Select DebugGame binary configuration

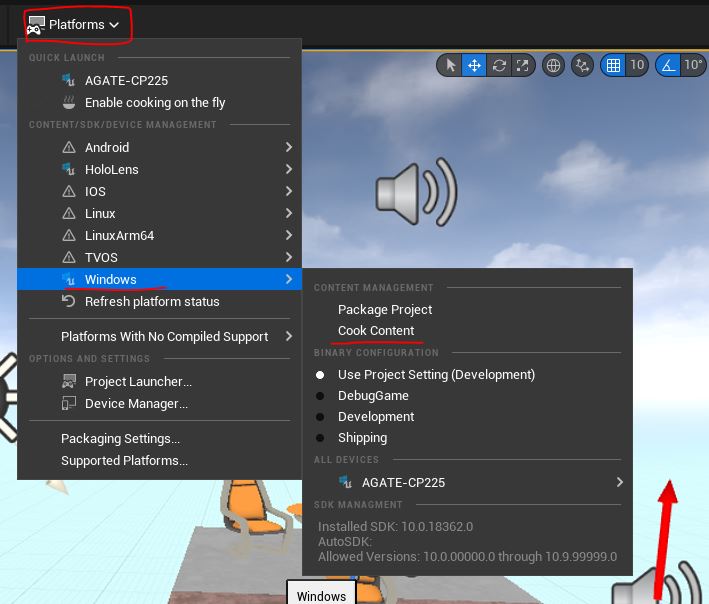[372, 396]
